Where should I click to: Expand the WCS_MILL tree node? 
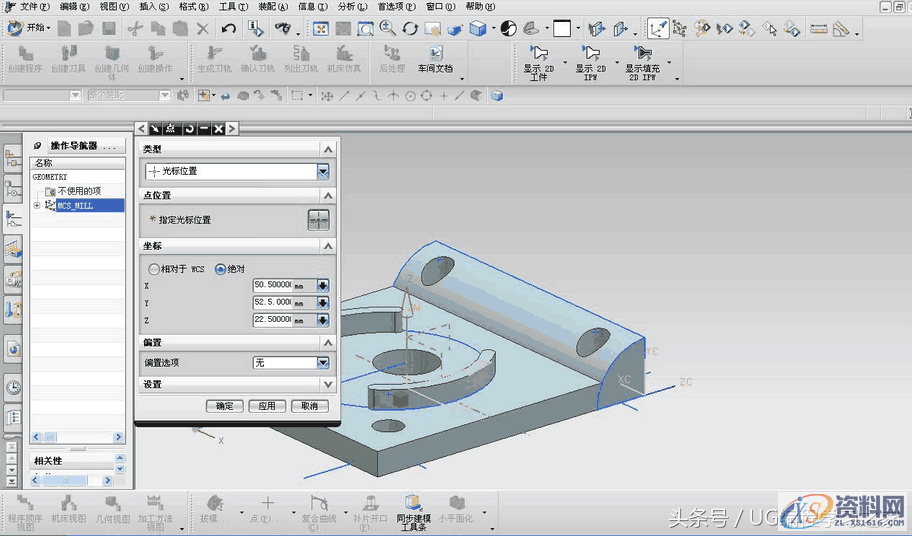[x=37, y=206]
